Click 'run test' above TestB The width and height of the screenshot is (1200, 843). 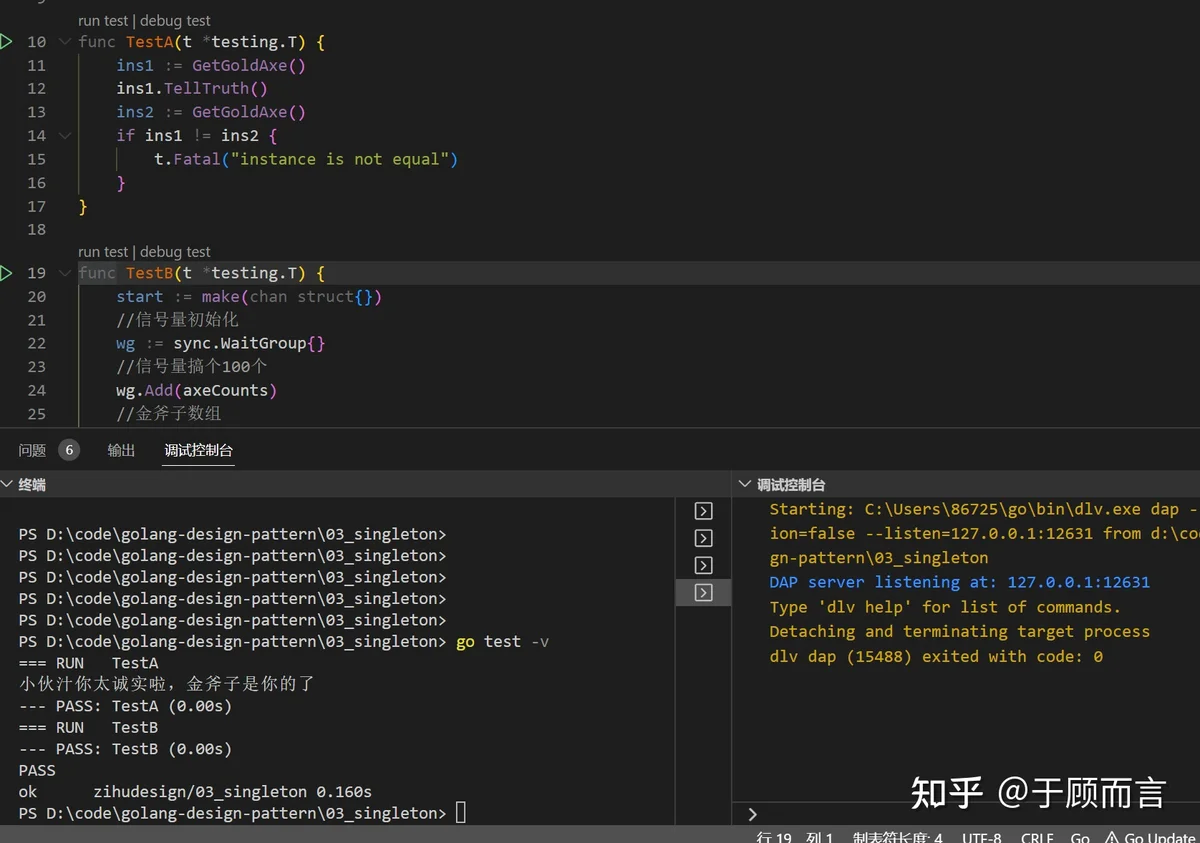[103, 252]
